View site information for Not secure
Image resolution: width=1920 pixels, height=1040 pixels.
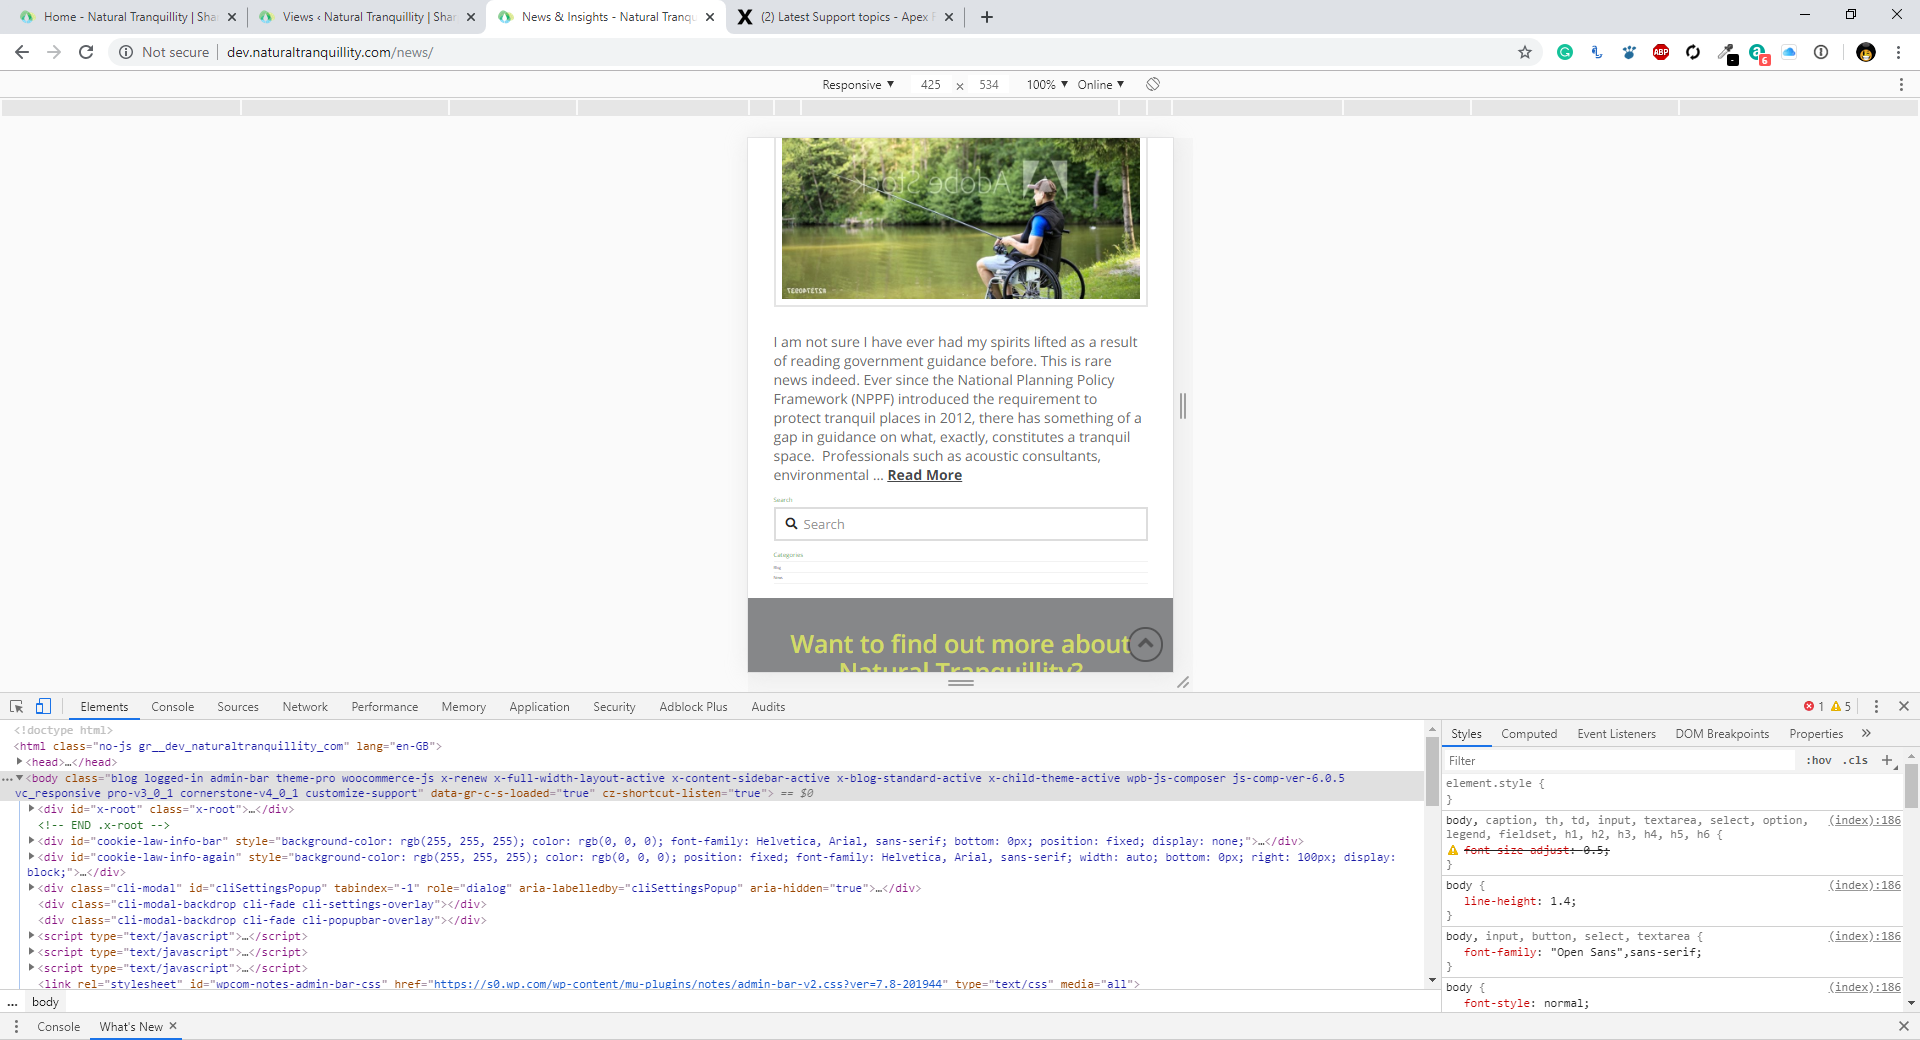click(164, 52)
